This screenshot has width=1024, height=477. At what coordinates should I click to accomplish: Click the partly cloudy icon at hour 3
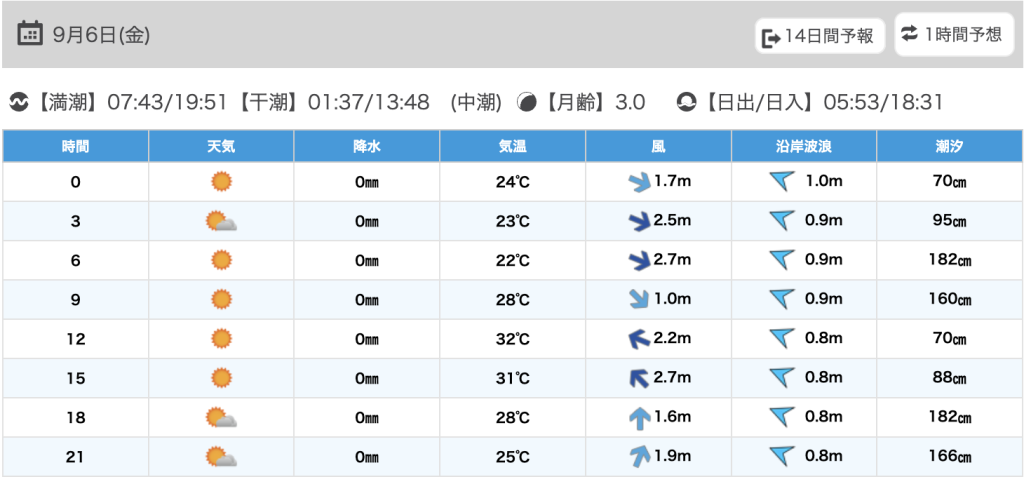pos(221,221)
